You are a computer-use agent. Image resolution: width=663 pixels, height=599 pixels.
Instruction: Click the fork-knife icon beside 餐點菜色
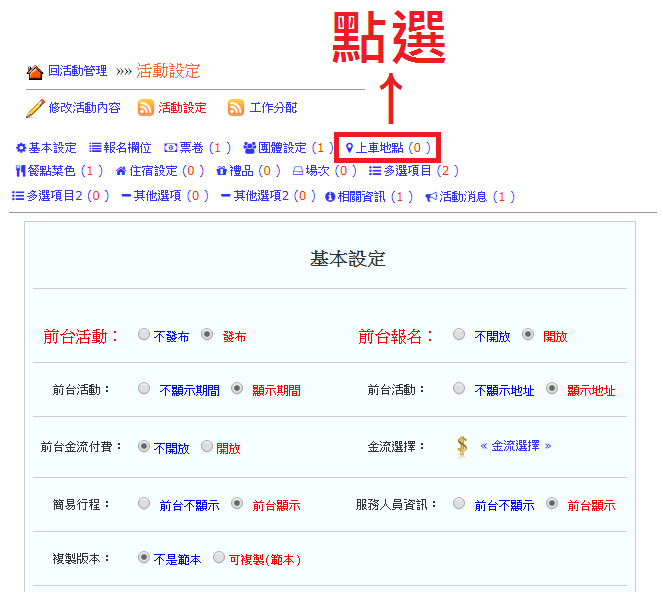click(21, 172)
